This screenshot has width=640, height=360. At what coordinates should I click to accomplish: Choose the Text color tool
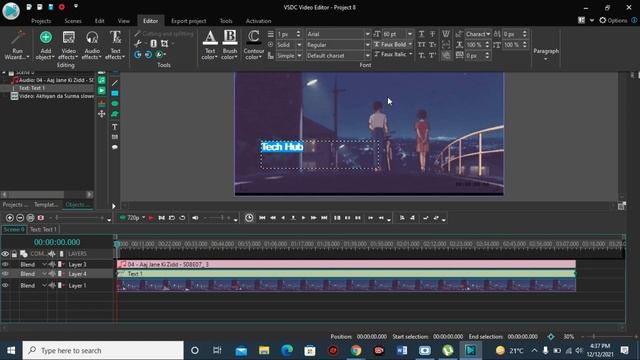210,45
